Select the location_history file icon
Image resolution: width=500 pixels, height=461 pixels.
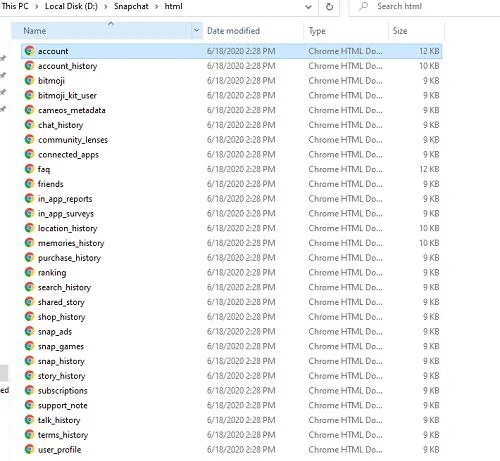[x=29, y=228]
